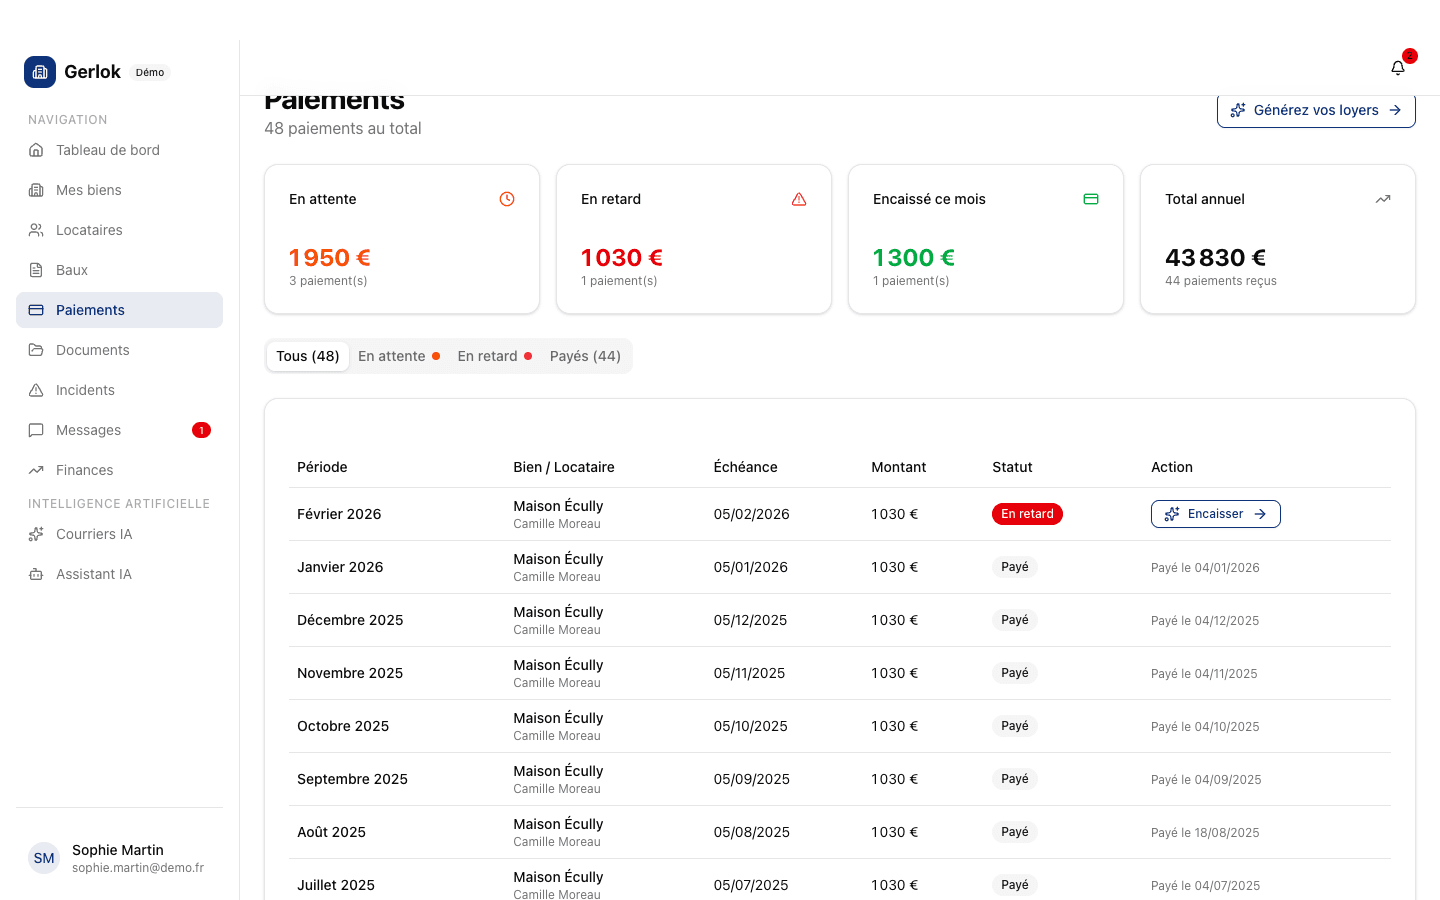The image size is (1440, 900).
Task: Filter by En retard tab
Action: (x=494, y=356)
